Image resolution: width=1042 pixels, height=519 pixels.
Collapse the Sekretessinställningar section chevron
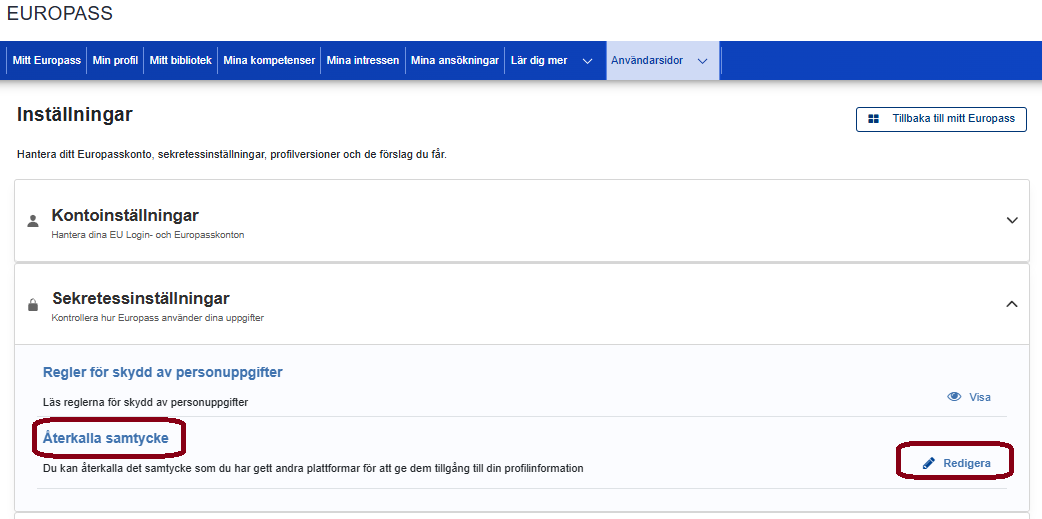click(x=1012, y=304)
